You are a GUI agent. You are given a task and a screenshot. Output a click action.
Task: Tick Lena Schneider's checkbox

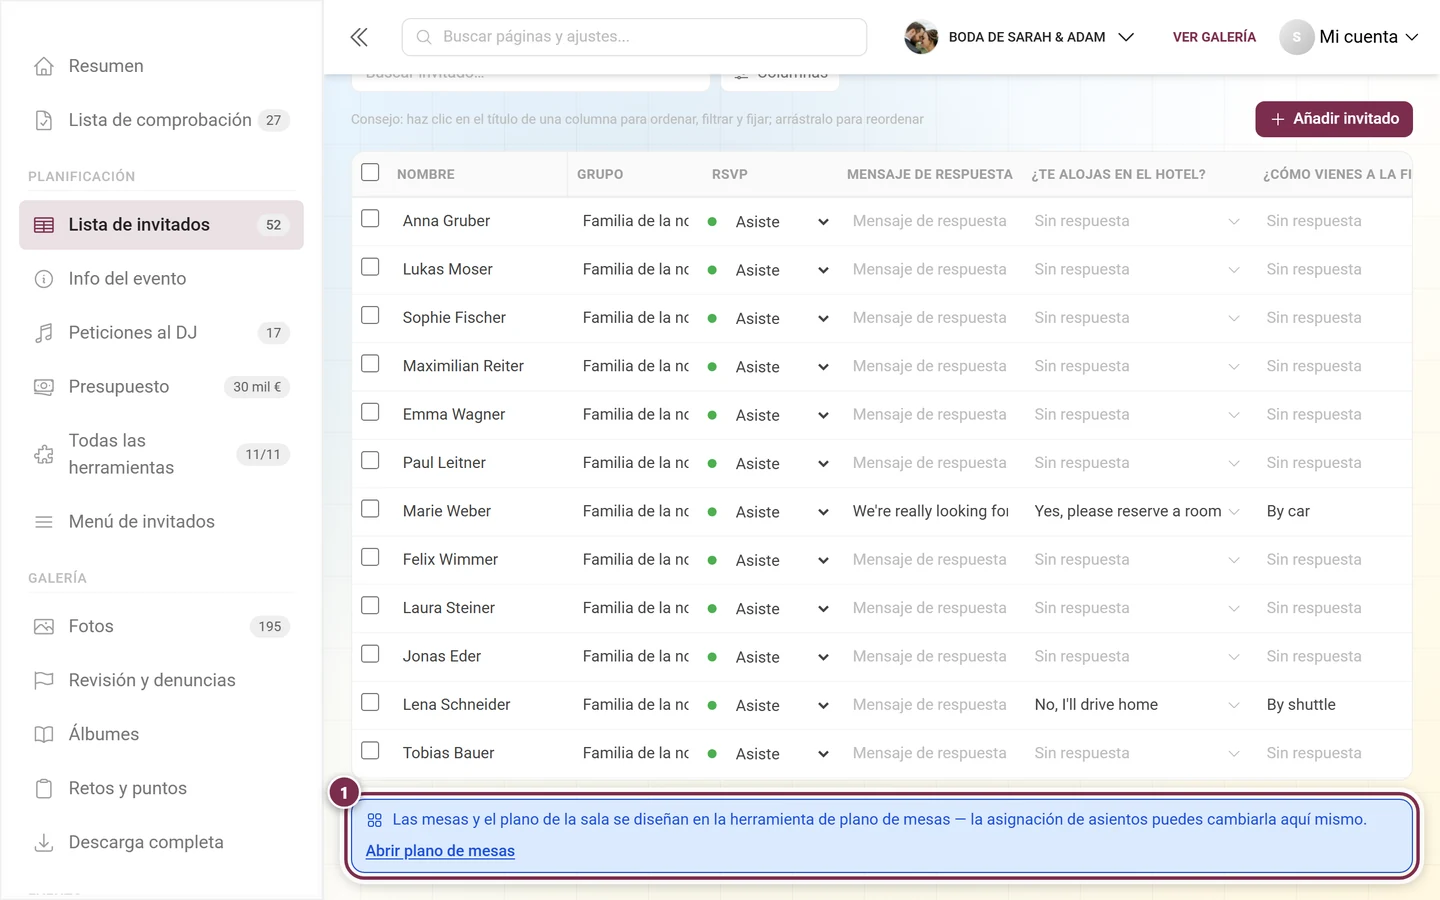tap(370, 702)
